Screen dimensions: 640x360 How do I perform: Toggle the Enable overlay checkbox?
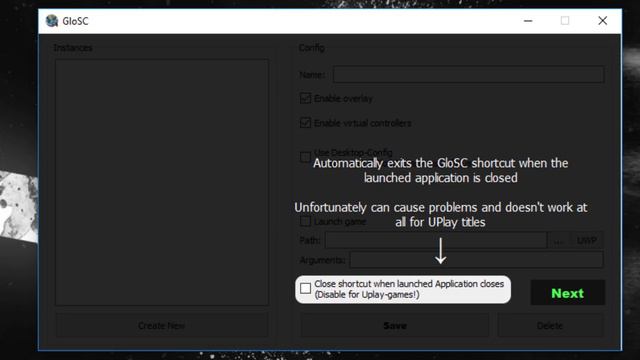(x=305, y=98)
